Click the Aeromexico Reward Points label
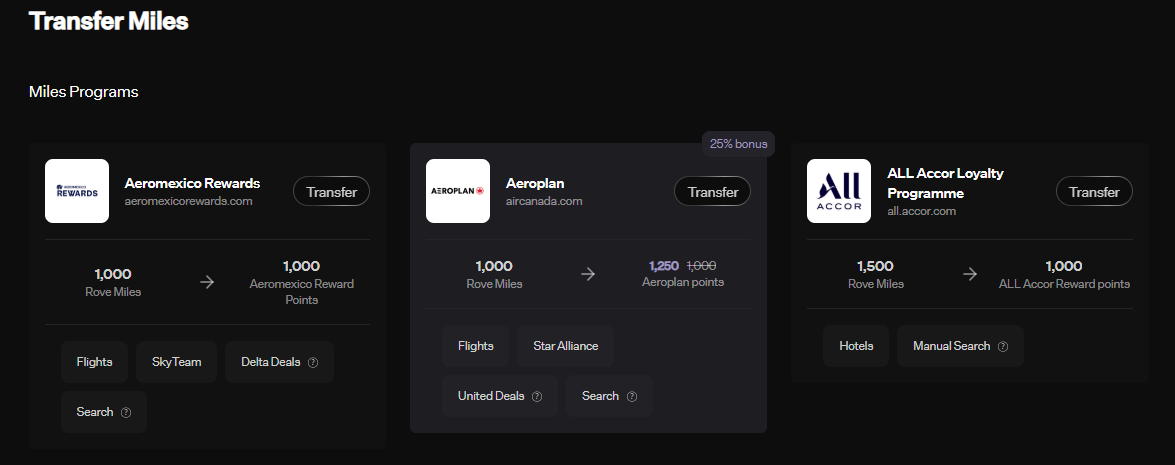1175x465 pixels. point(301,292)
